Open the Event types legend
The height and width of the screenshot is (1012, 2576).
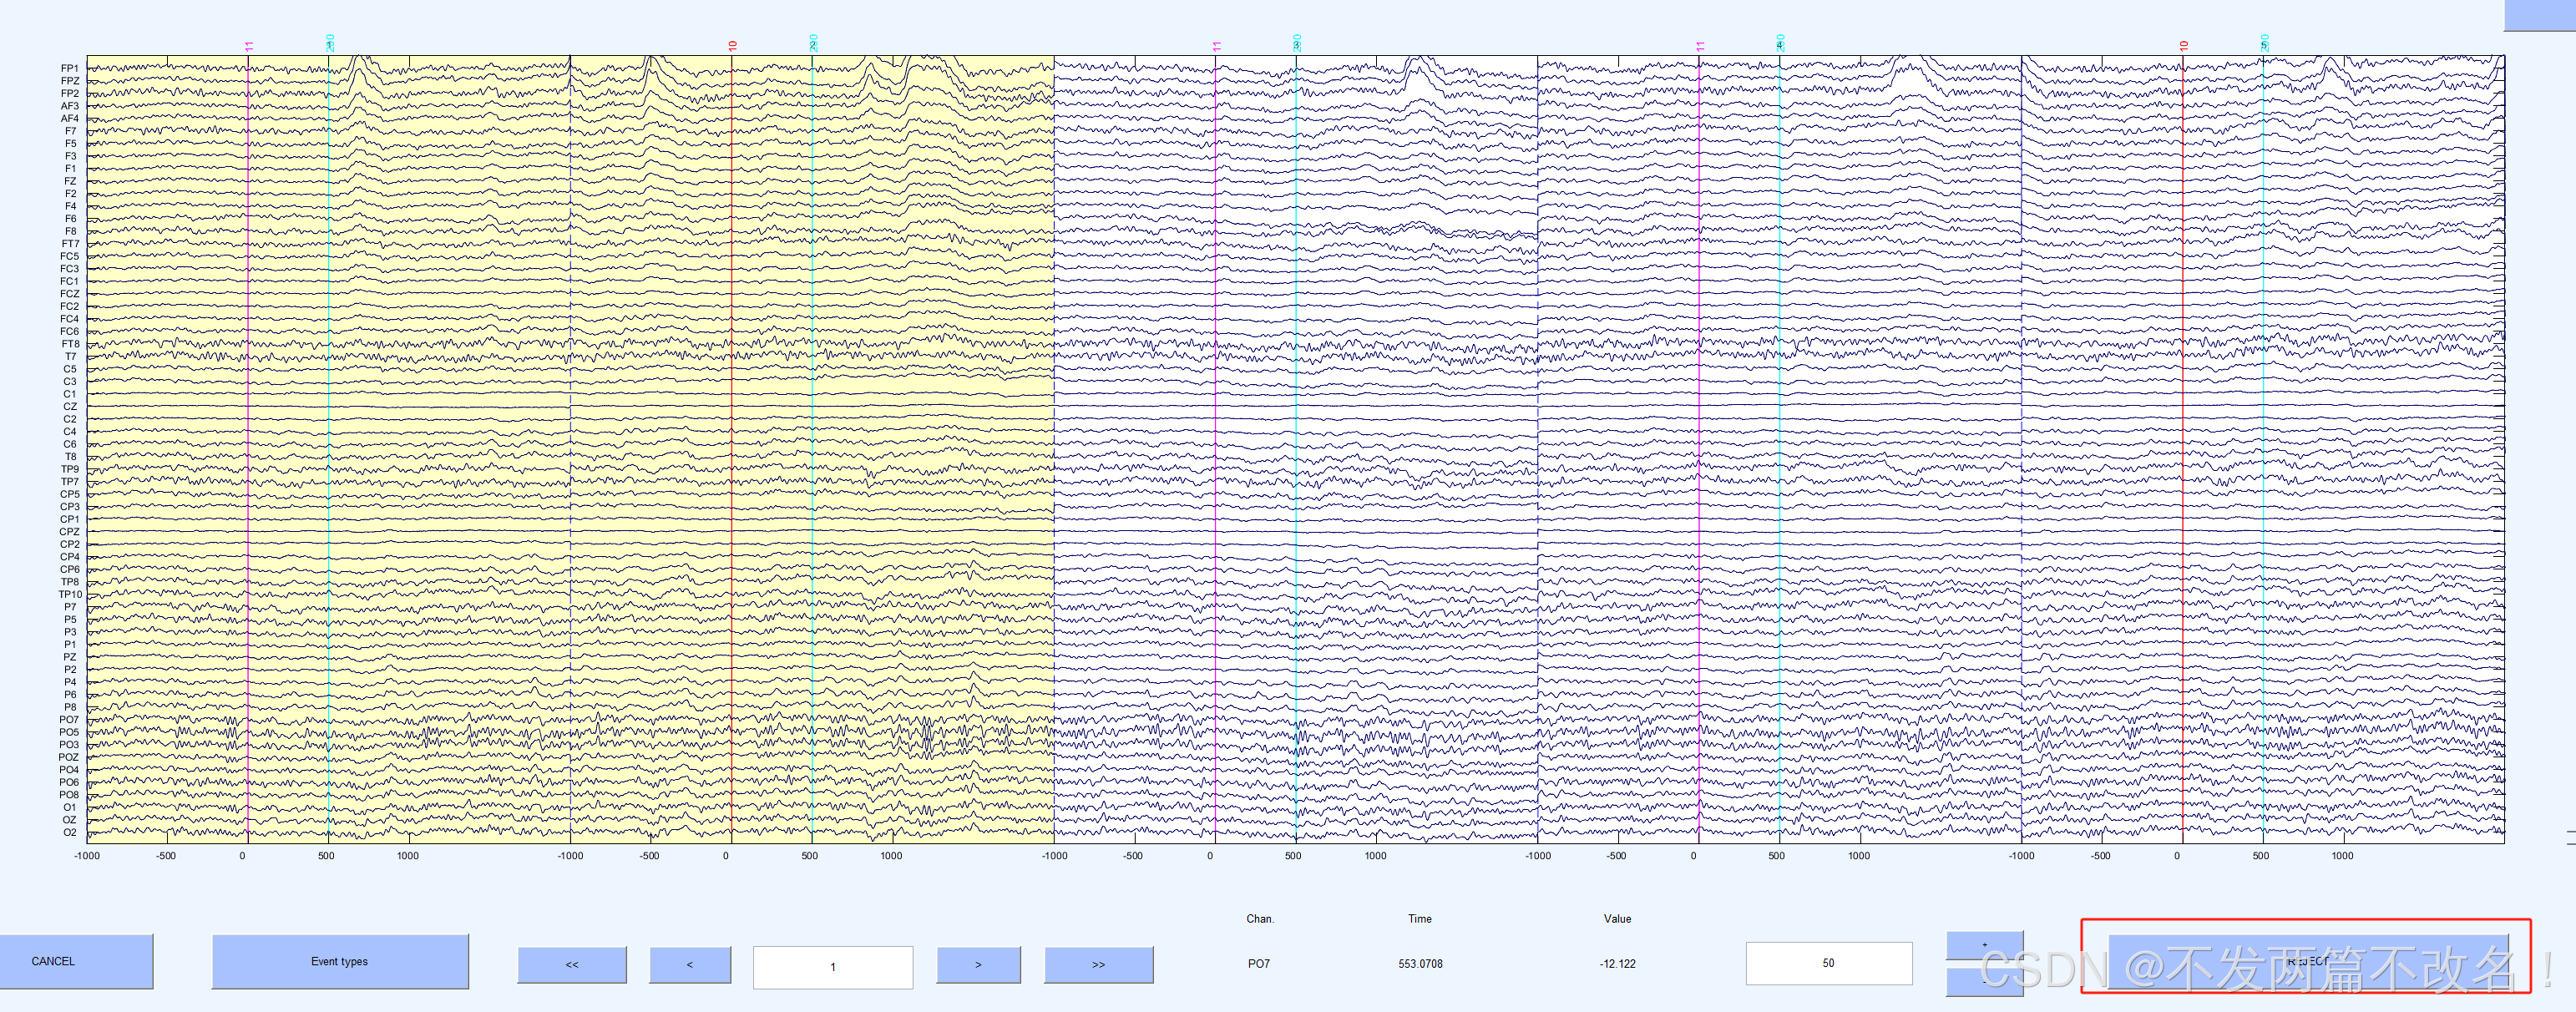click(339, 961)
